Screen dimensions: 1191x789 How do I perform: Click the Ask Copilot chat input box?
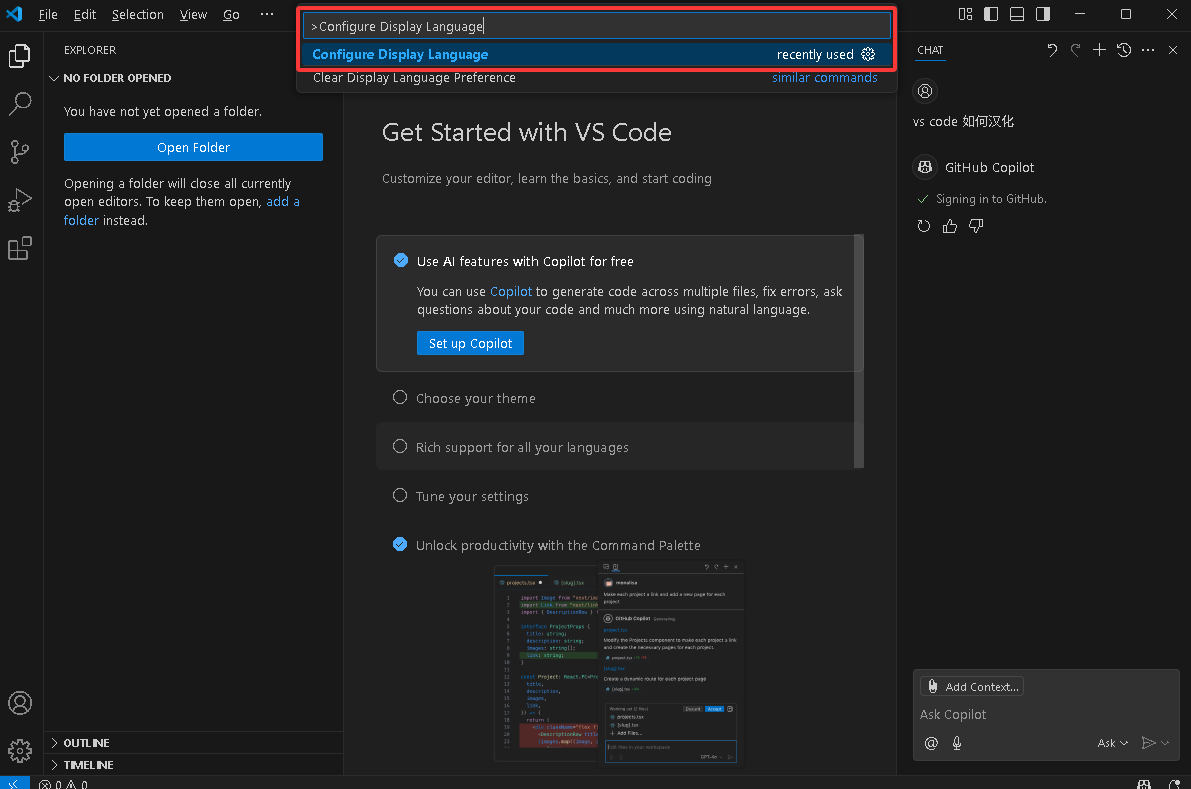tap(1046, 715)
